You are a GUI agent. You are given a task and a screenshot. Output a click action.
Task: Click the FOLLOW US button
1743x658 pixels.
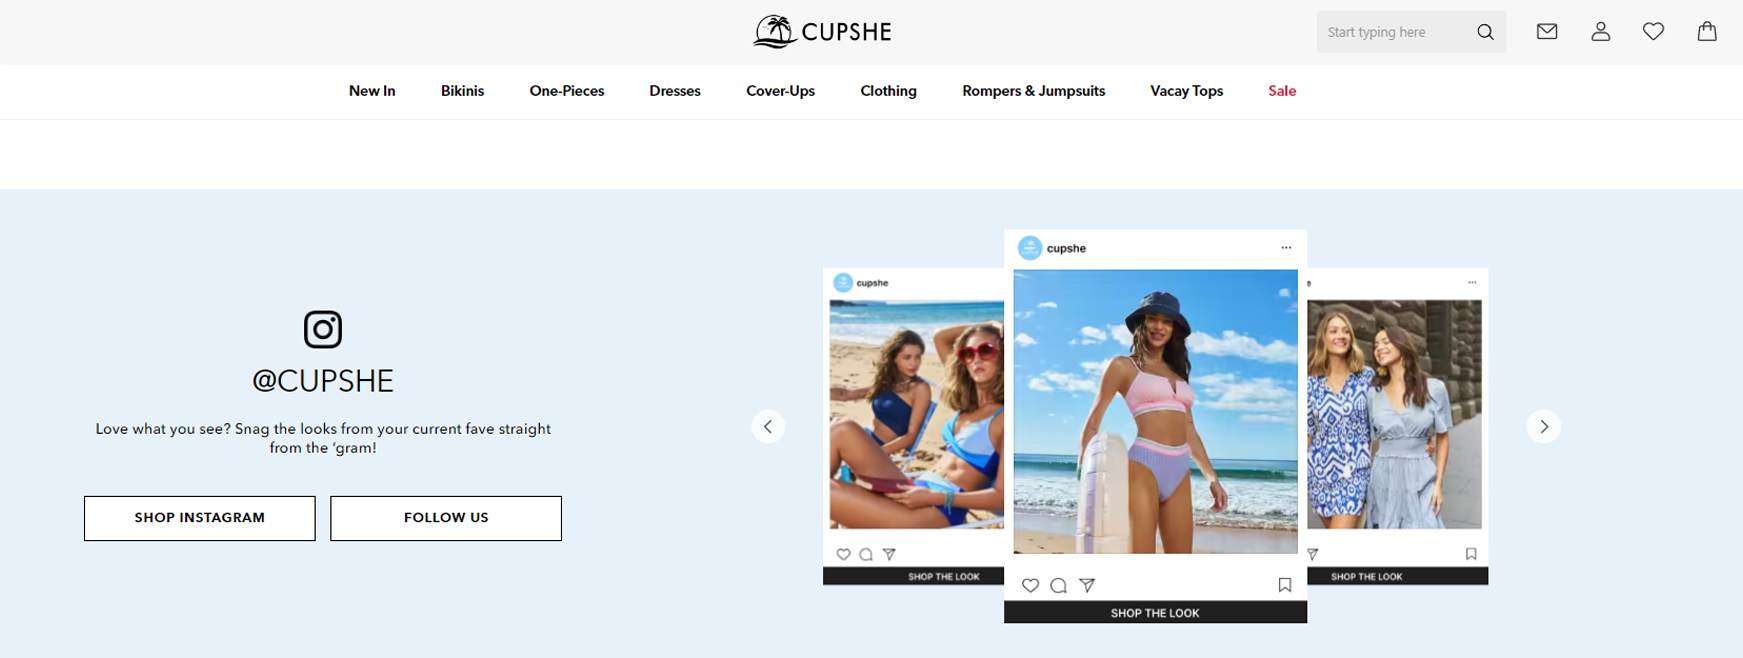click(446, 518)
